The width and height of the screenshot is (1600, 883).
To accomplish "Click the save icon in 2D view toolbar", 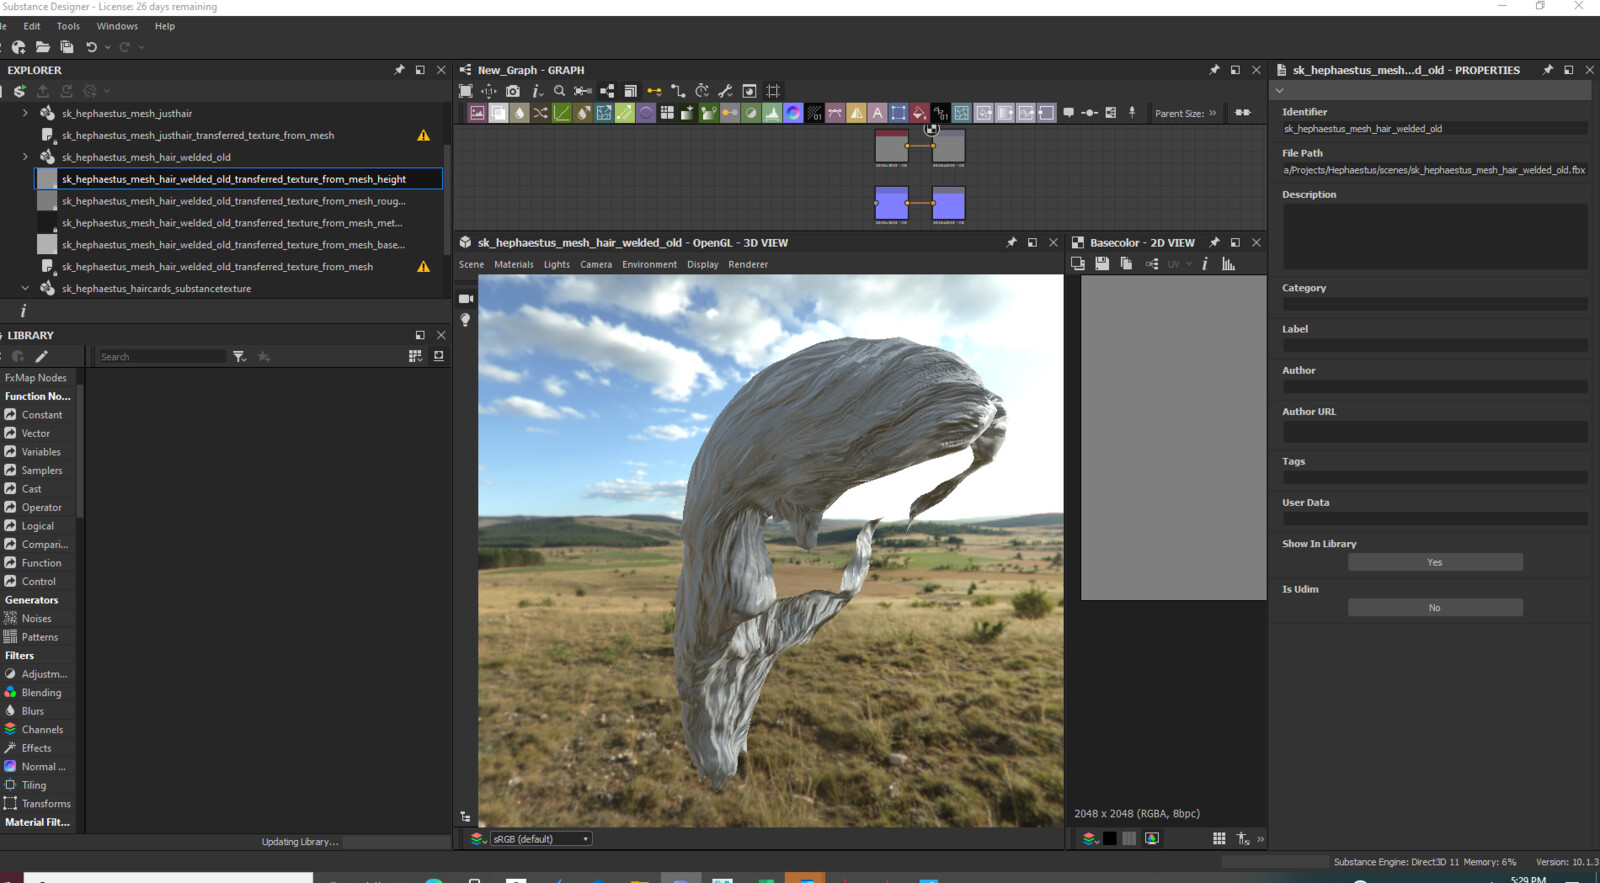I will (x=1102, y=264).
